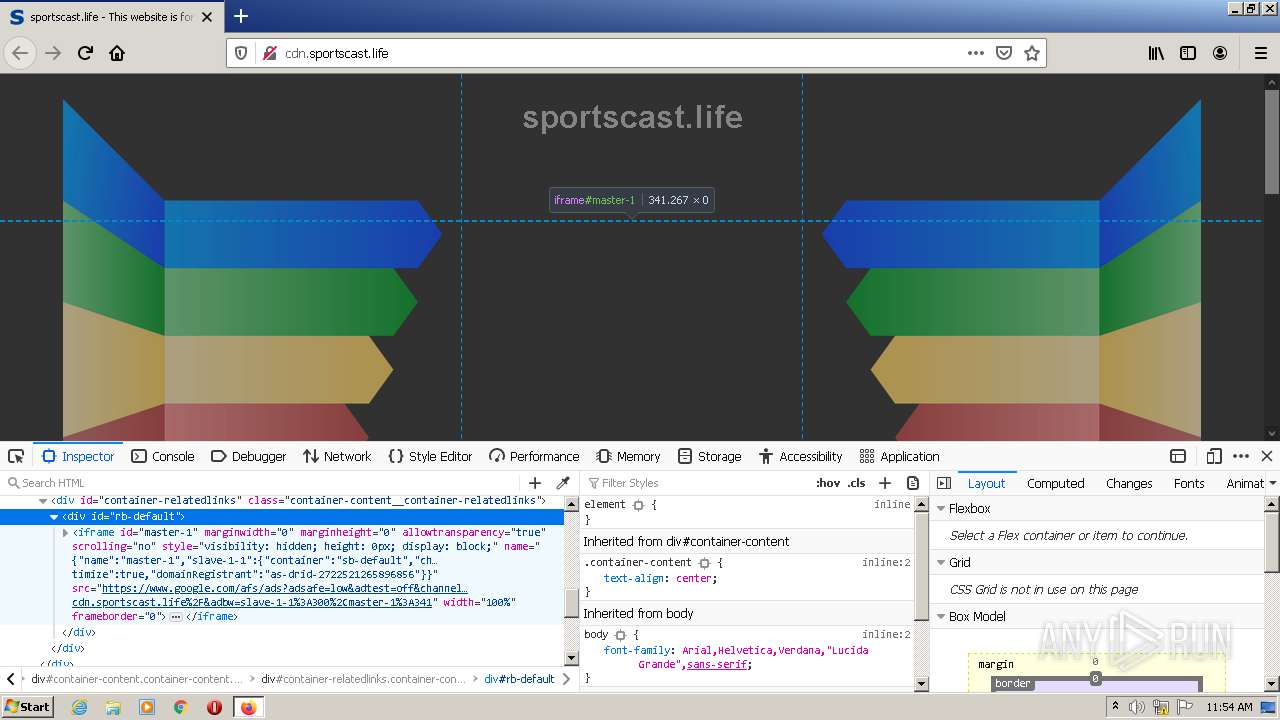Image resolution: width=1280 pixels, height=720 pixels.
Task: Bookmark this page with the star
Action: point(1032,53)
